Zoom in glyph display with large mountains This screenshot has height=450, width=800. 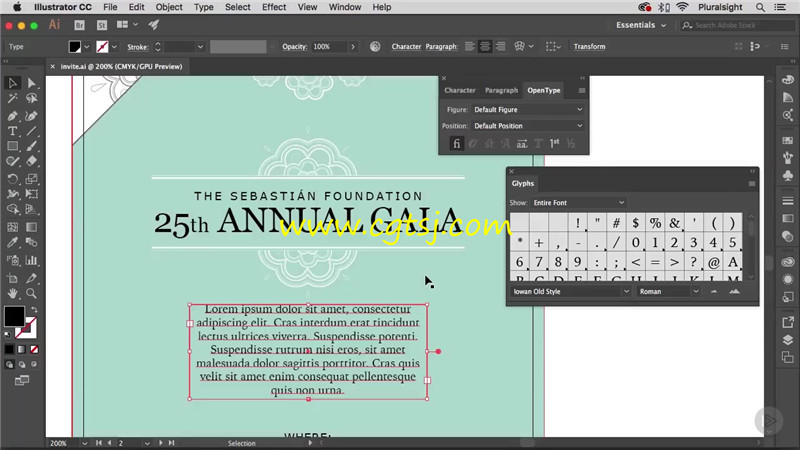coord(734,291)
